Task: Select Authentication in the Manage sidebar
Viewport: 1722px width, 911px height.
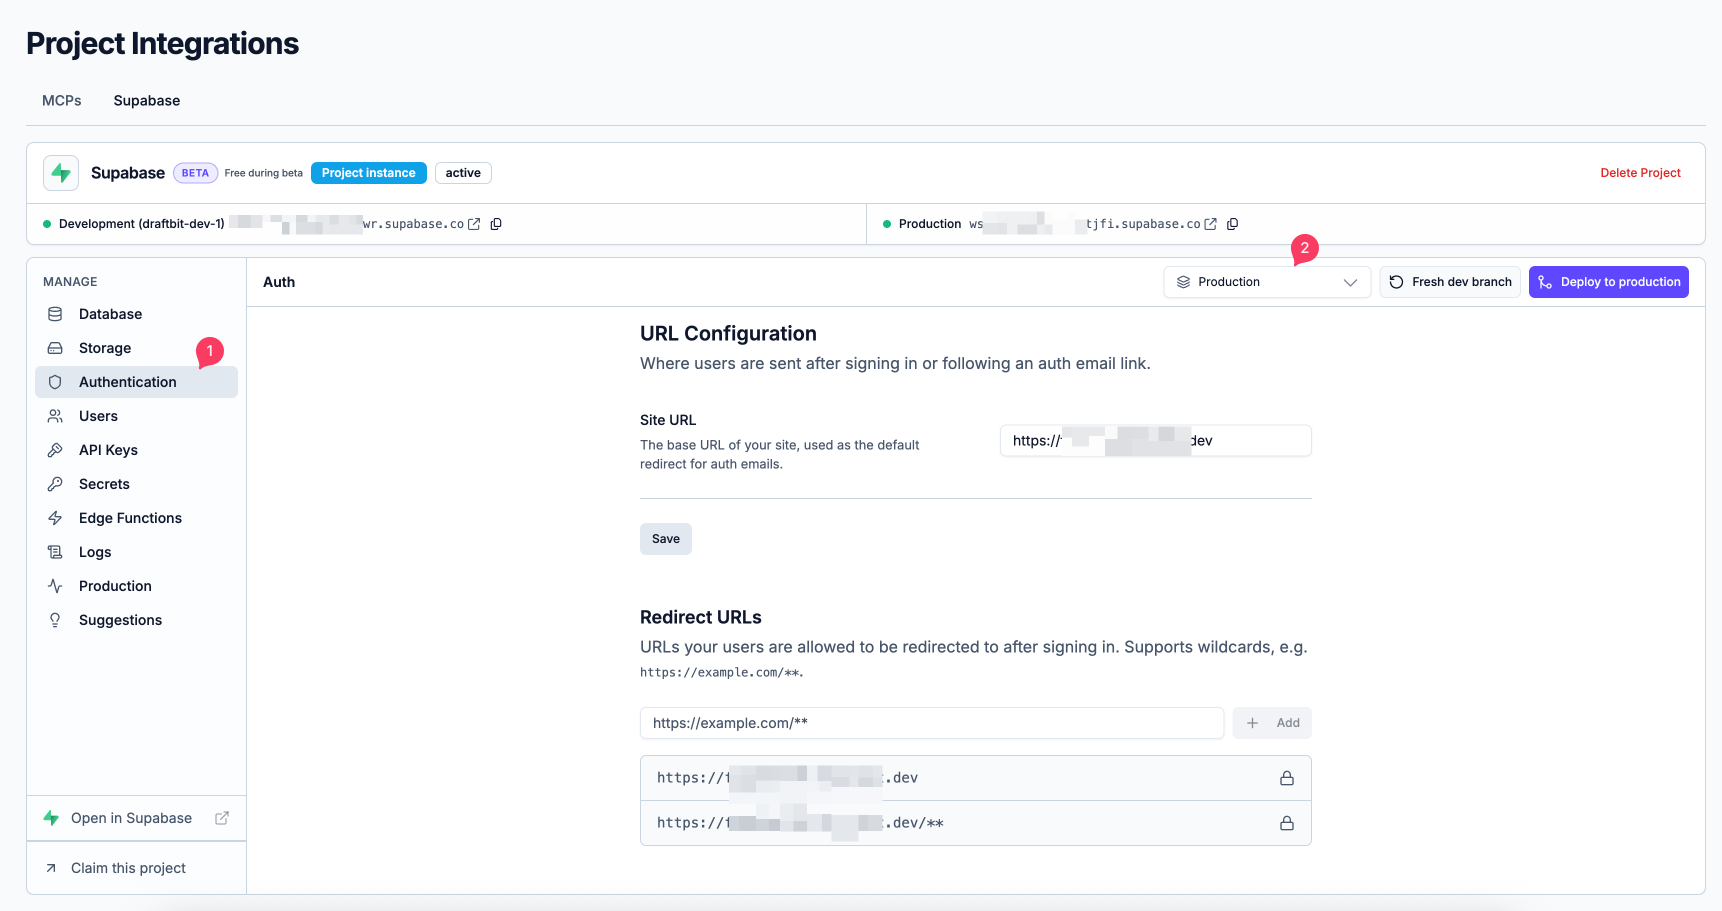Action: pos(136,382)
